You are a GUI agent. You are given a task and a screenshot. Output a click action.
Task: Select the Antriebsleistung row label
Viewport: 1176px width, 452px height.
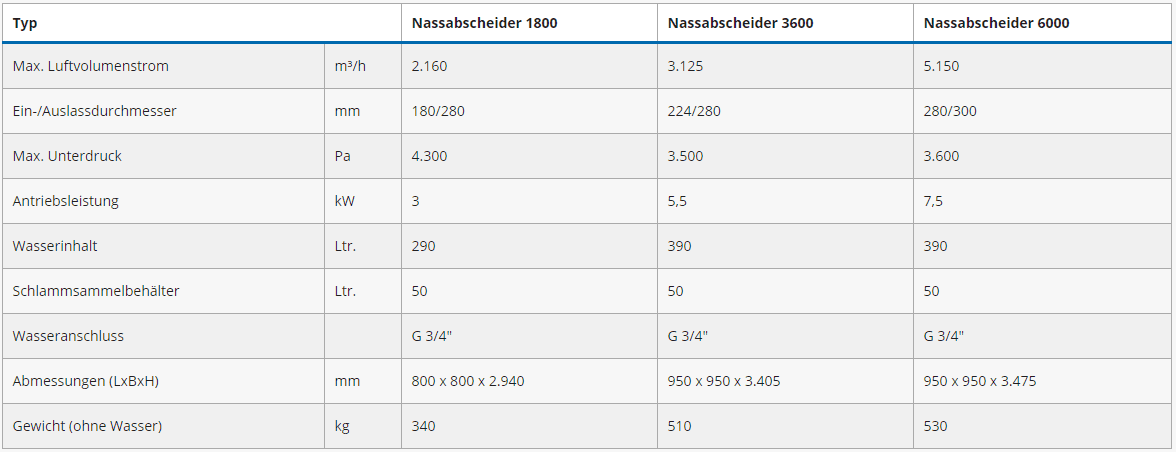pyautogui.click(x=66, y=201)
